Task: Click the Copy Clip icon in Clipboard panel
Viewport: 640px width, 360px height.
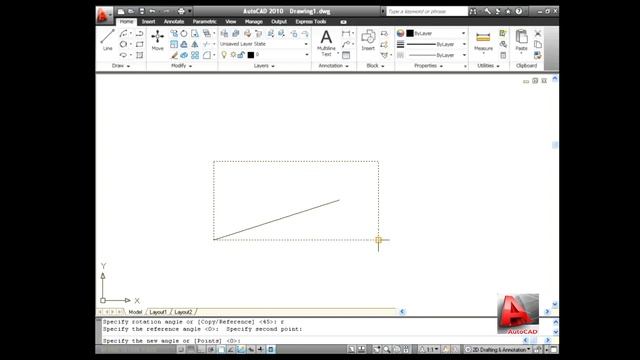Action: click(538, 44)
